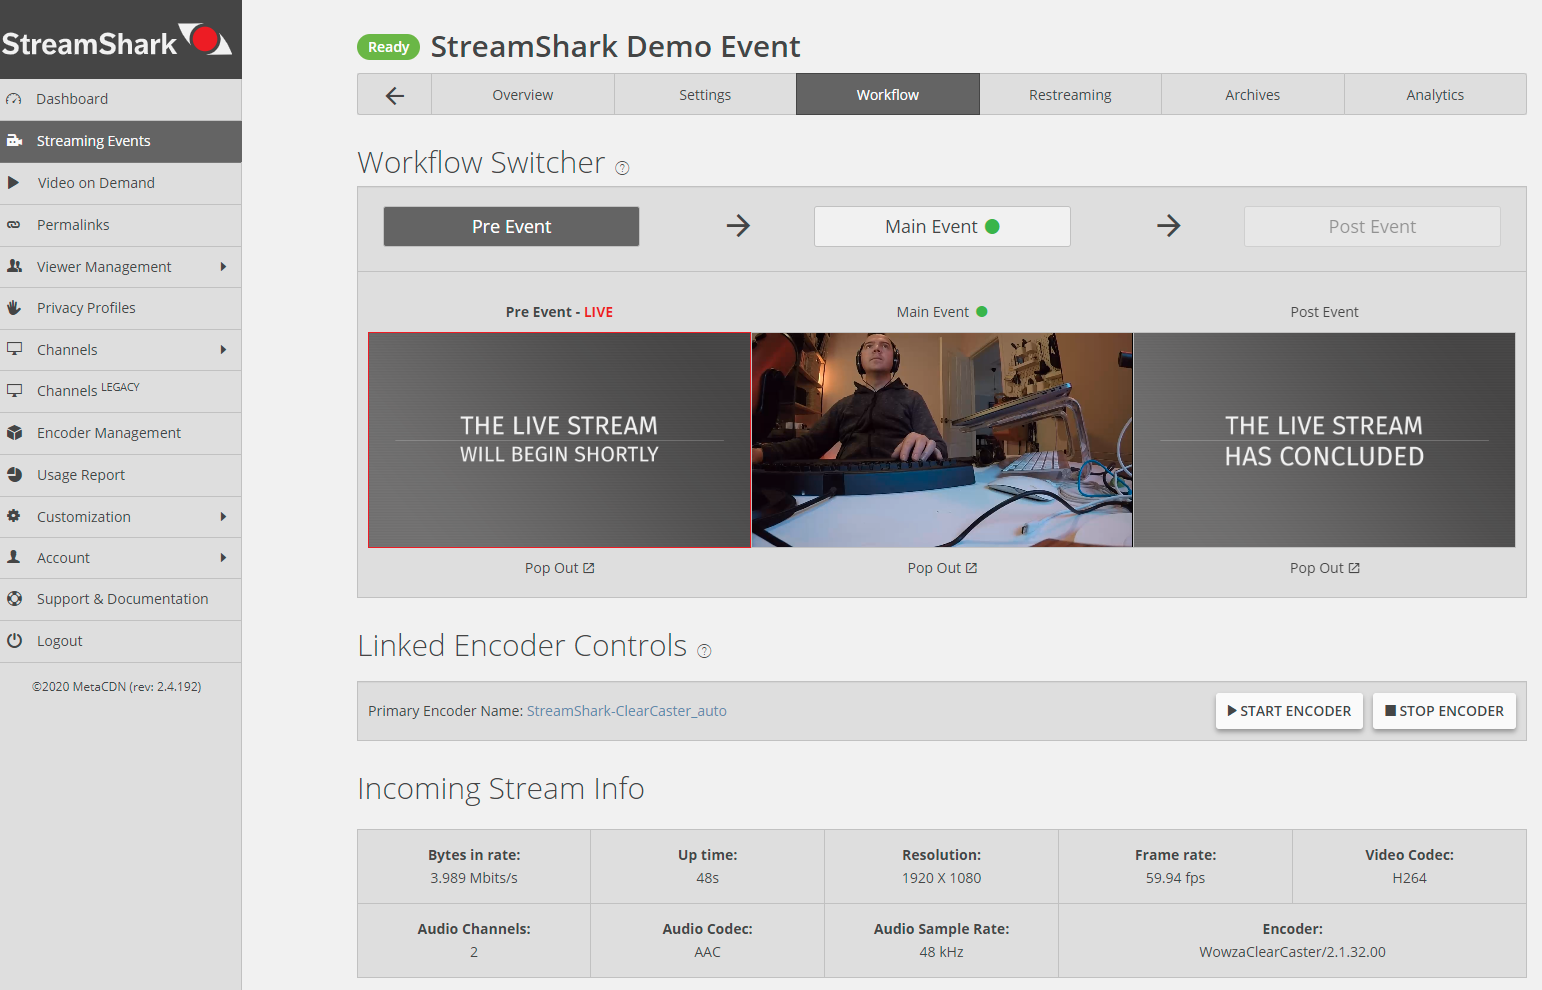
Task: Click pop out icon under Main Event preview
Action: click(x=971, y=568)
